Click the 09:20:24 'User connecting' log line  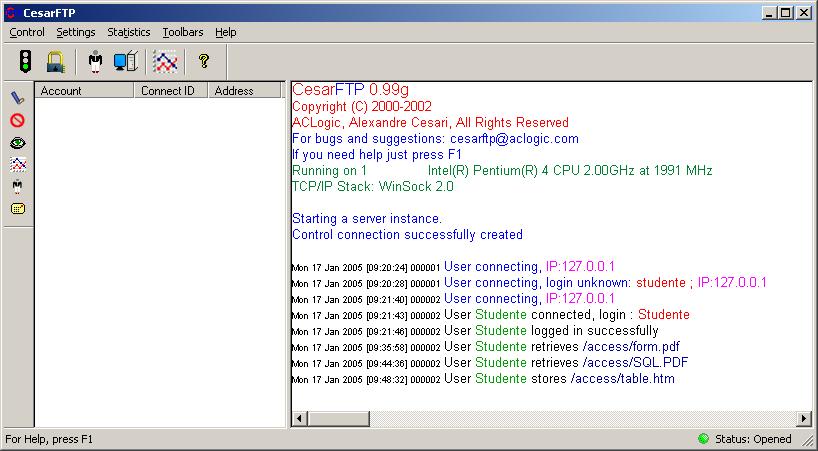pos(453,267)
